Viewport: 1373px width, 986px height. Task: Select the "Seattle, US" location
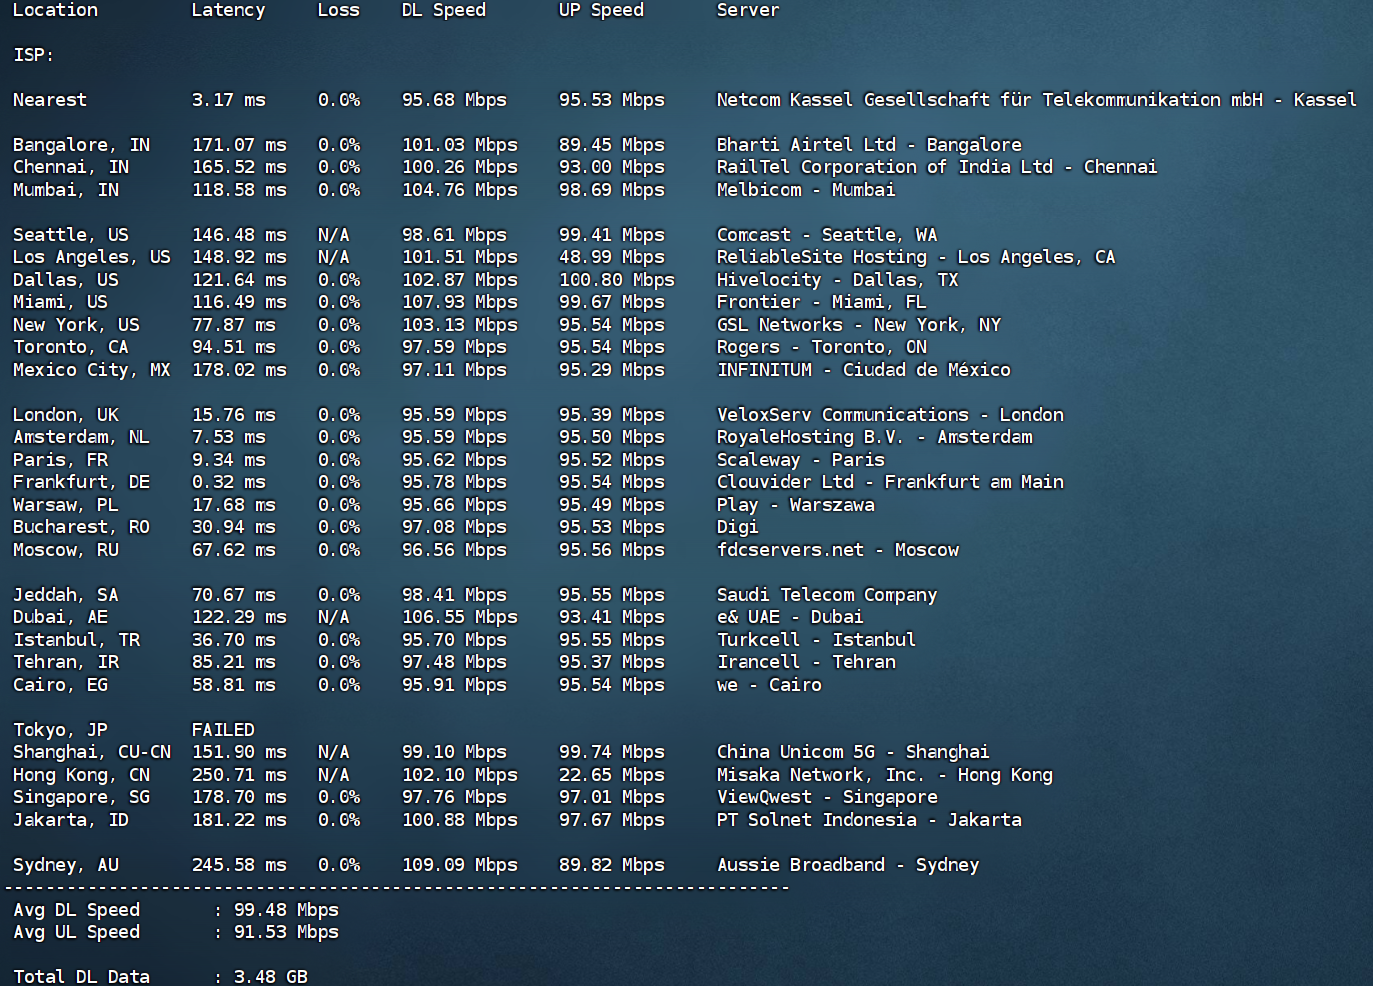[71, 235]
